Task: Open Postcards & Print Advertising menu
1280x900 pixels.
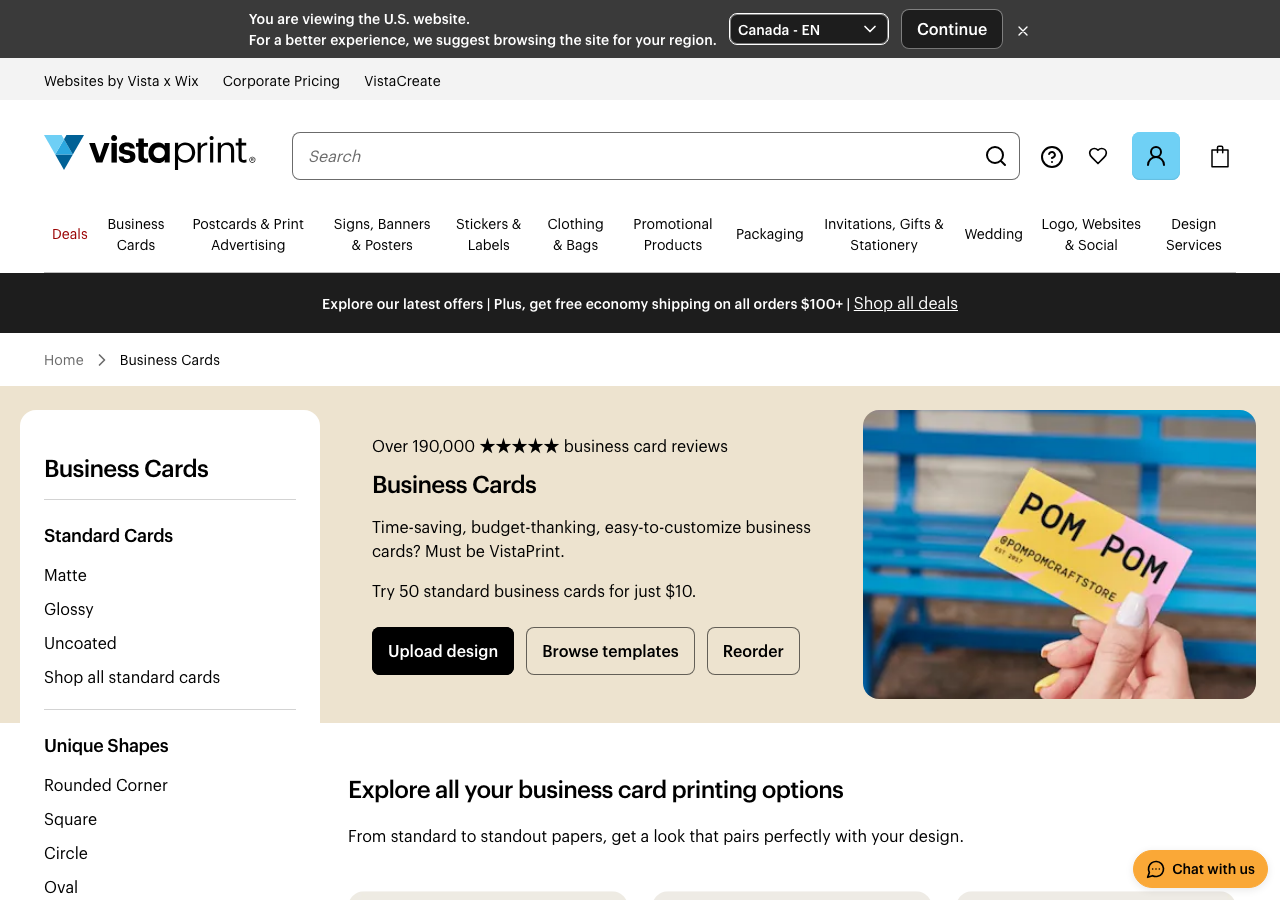Action: tap(248, 234)
